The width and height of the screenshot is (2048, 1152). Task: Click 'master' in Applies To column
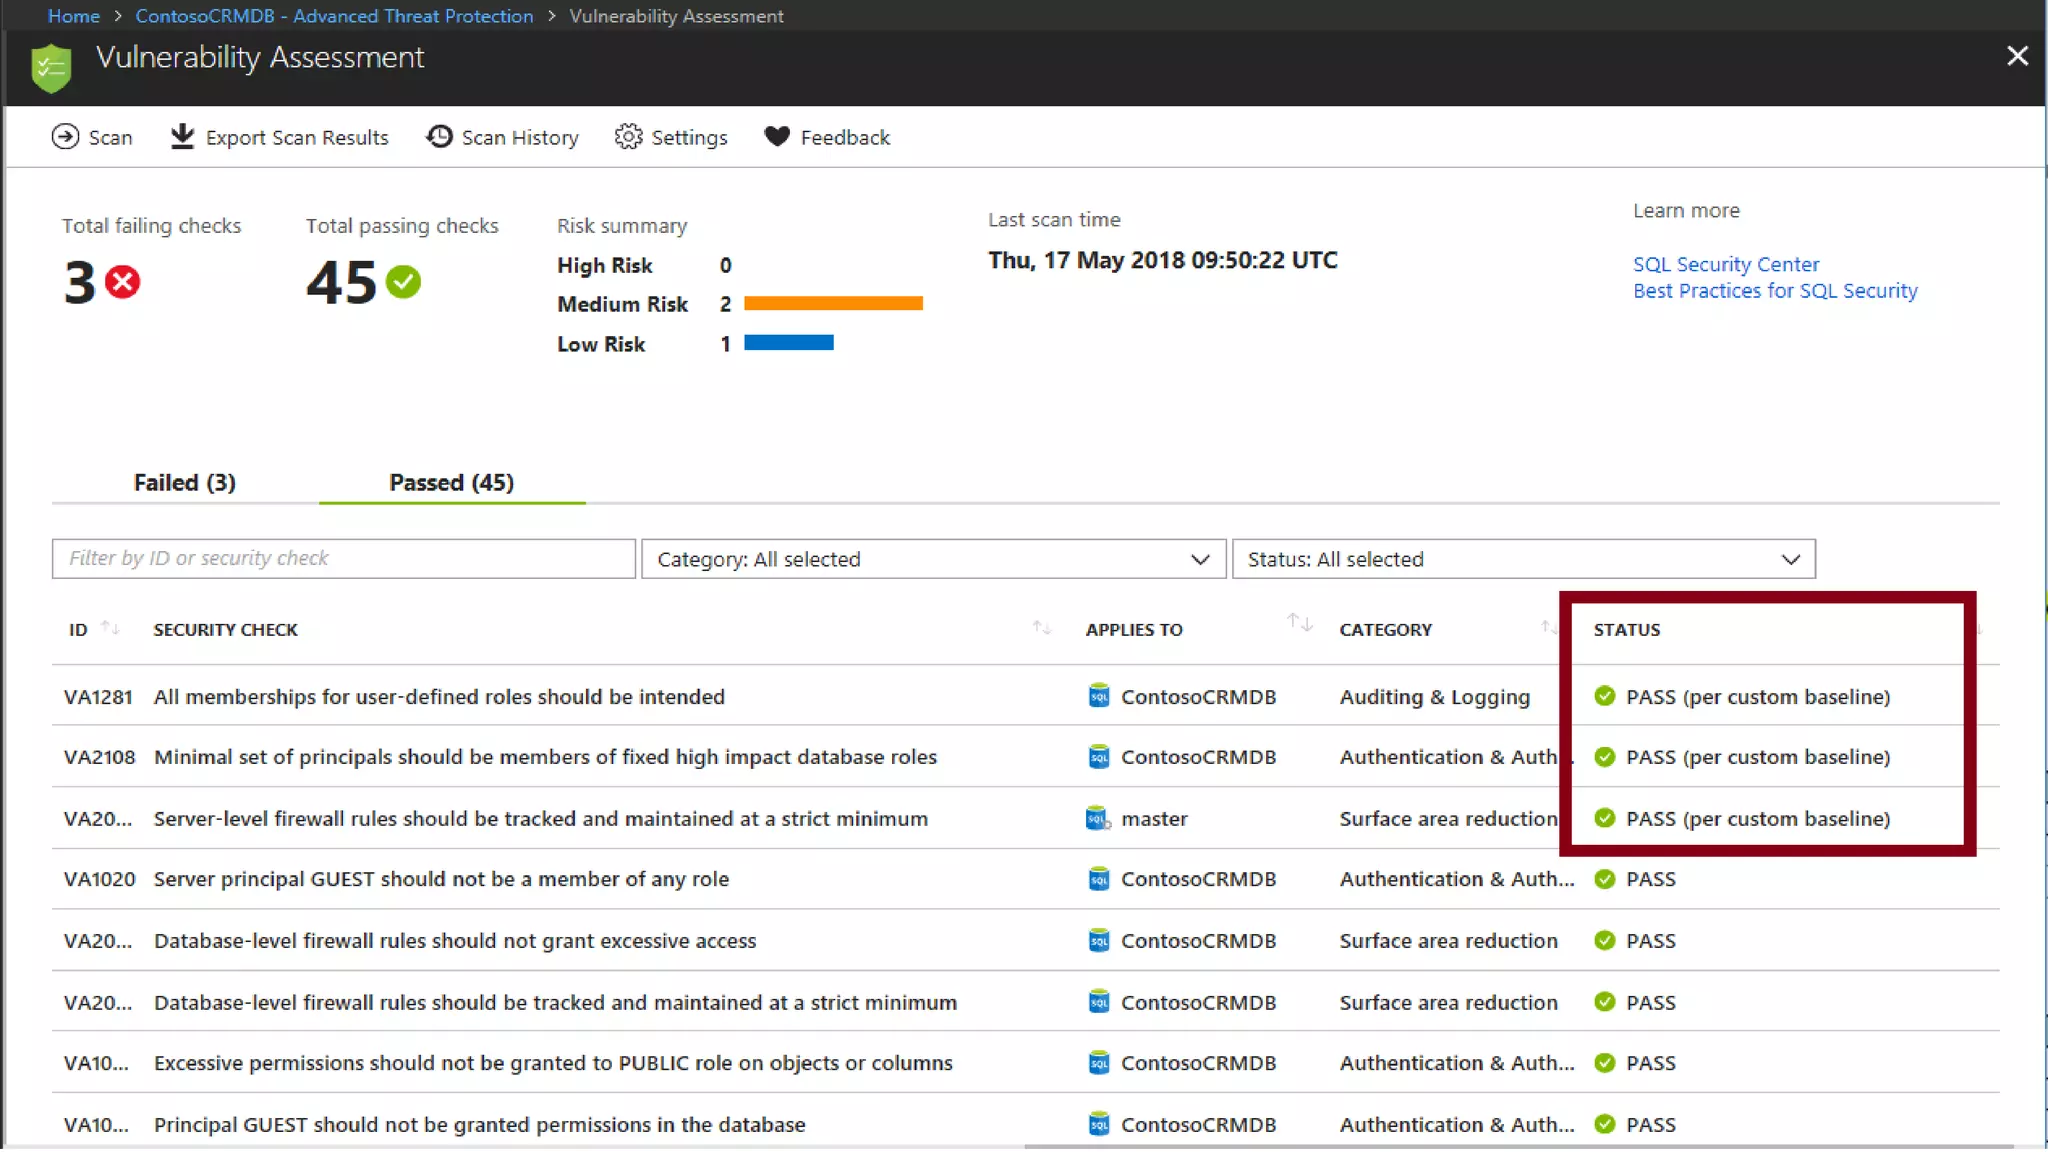(x=1154, y=819)
